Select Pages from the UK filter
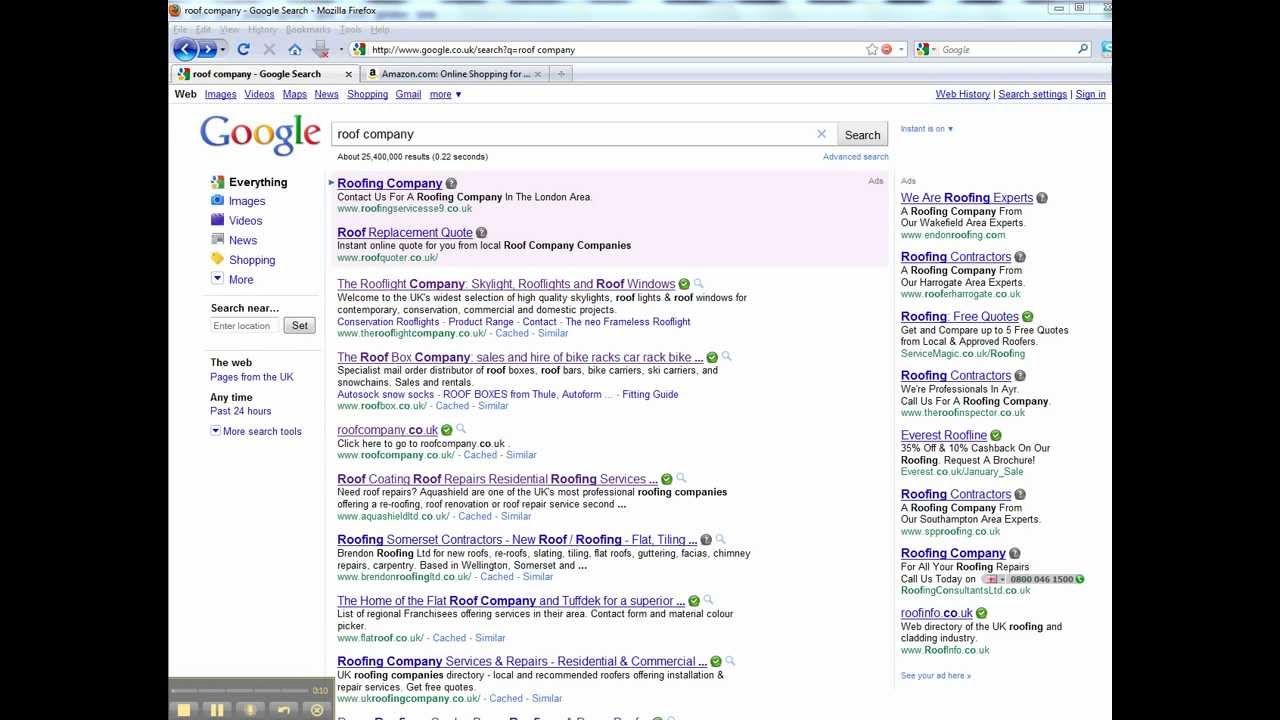Screen dimensions: 1280x720 click(x=252, y=377)
